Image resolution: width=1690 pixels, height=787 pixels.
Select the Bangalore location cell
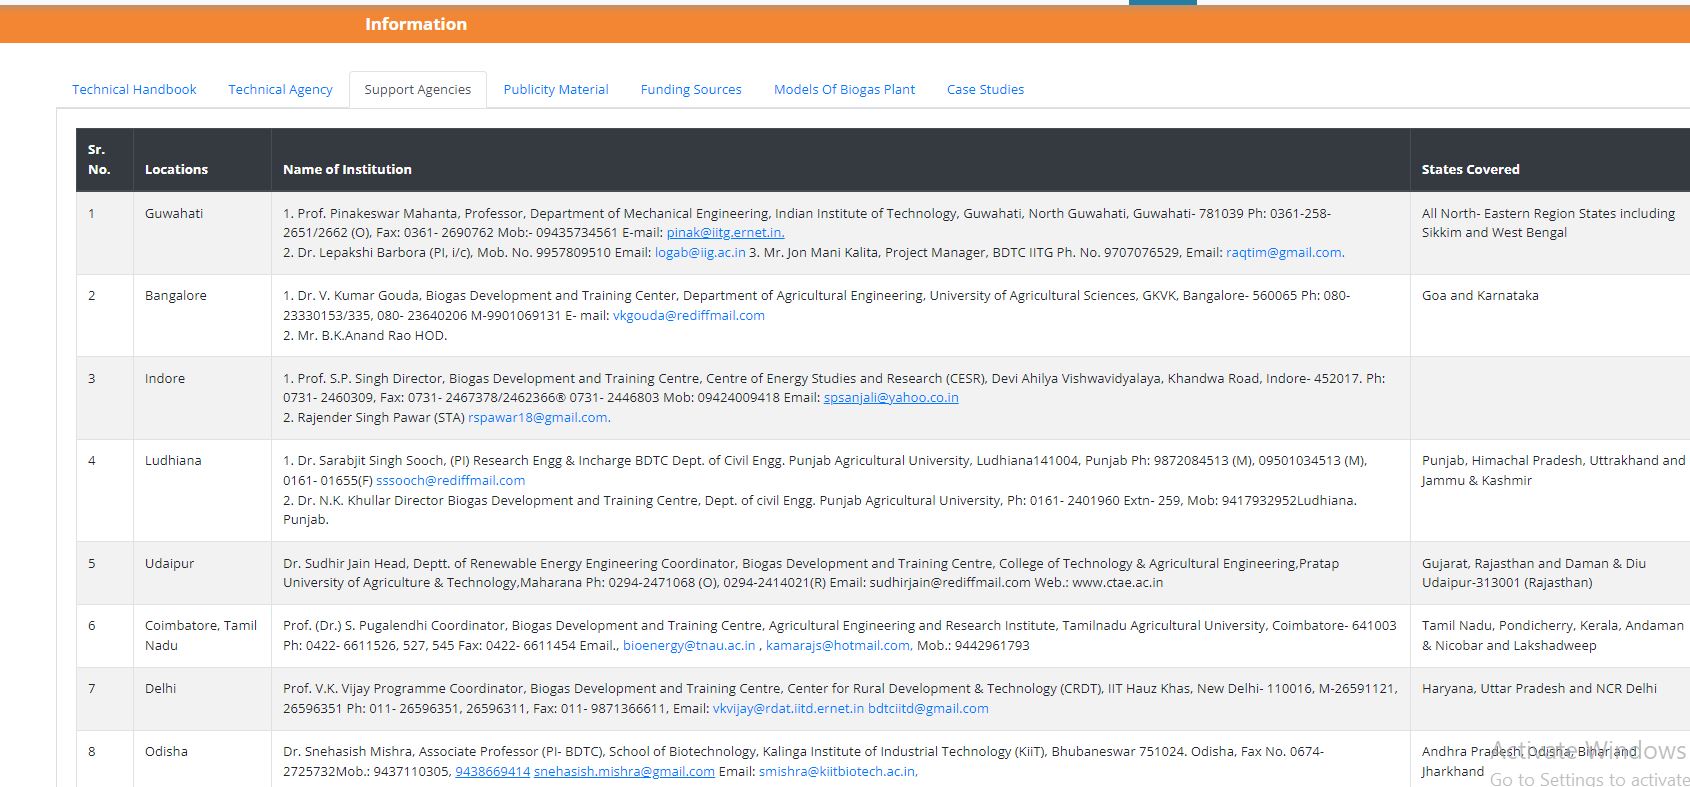(x=202, y=315)
